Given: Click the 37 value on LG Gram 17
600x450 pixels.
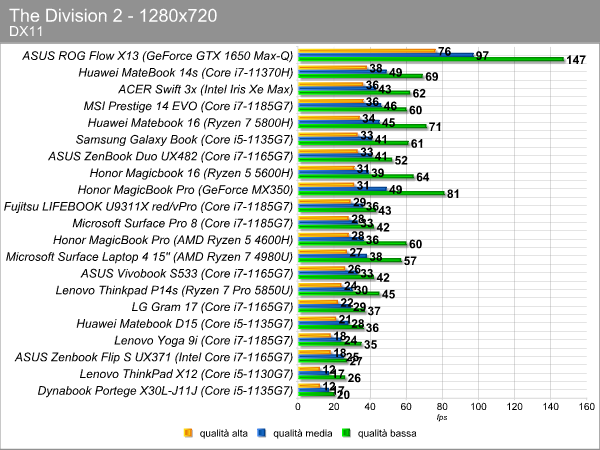Looking at the screenshot, I should click(374, 311).
